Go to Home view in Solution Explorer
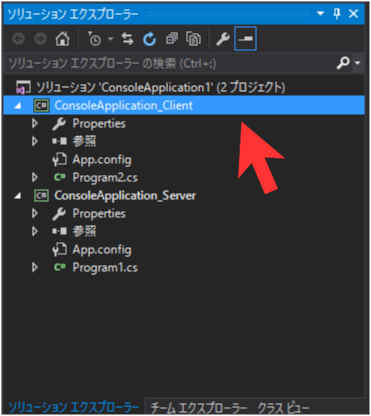This screenshot has width=371, height=416. (62, 39)
